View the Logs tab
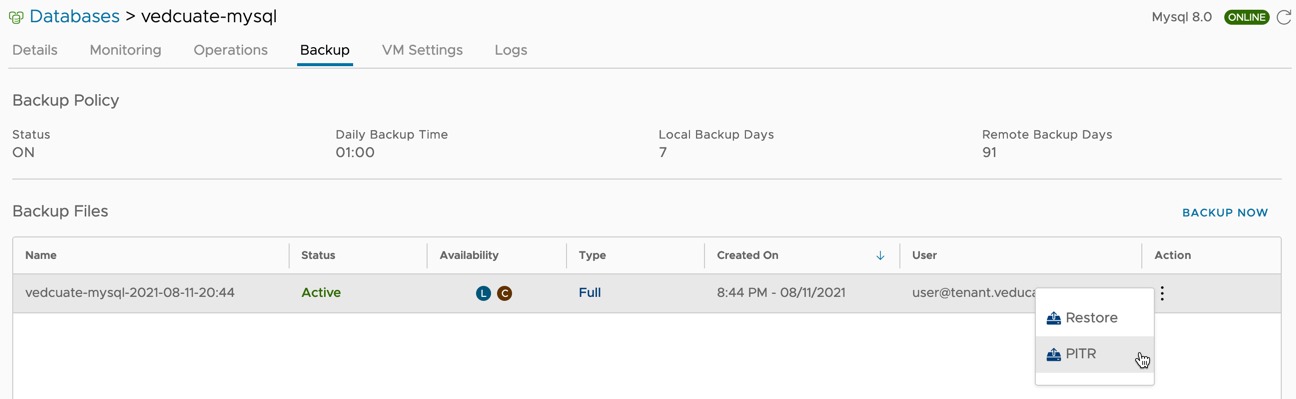Viewport: 1296px width, 399px height. [x=511, y=50]
